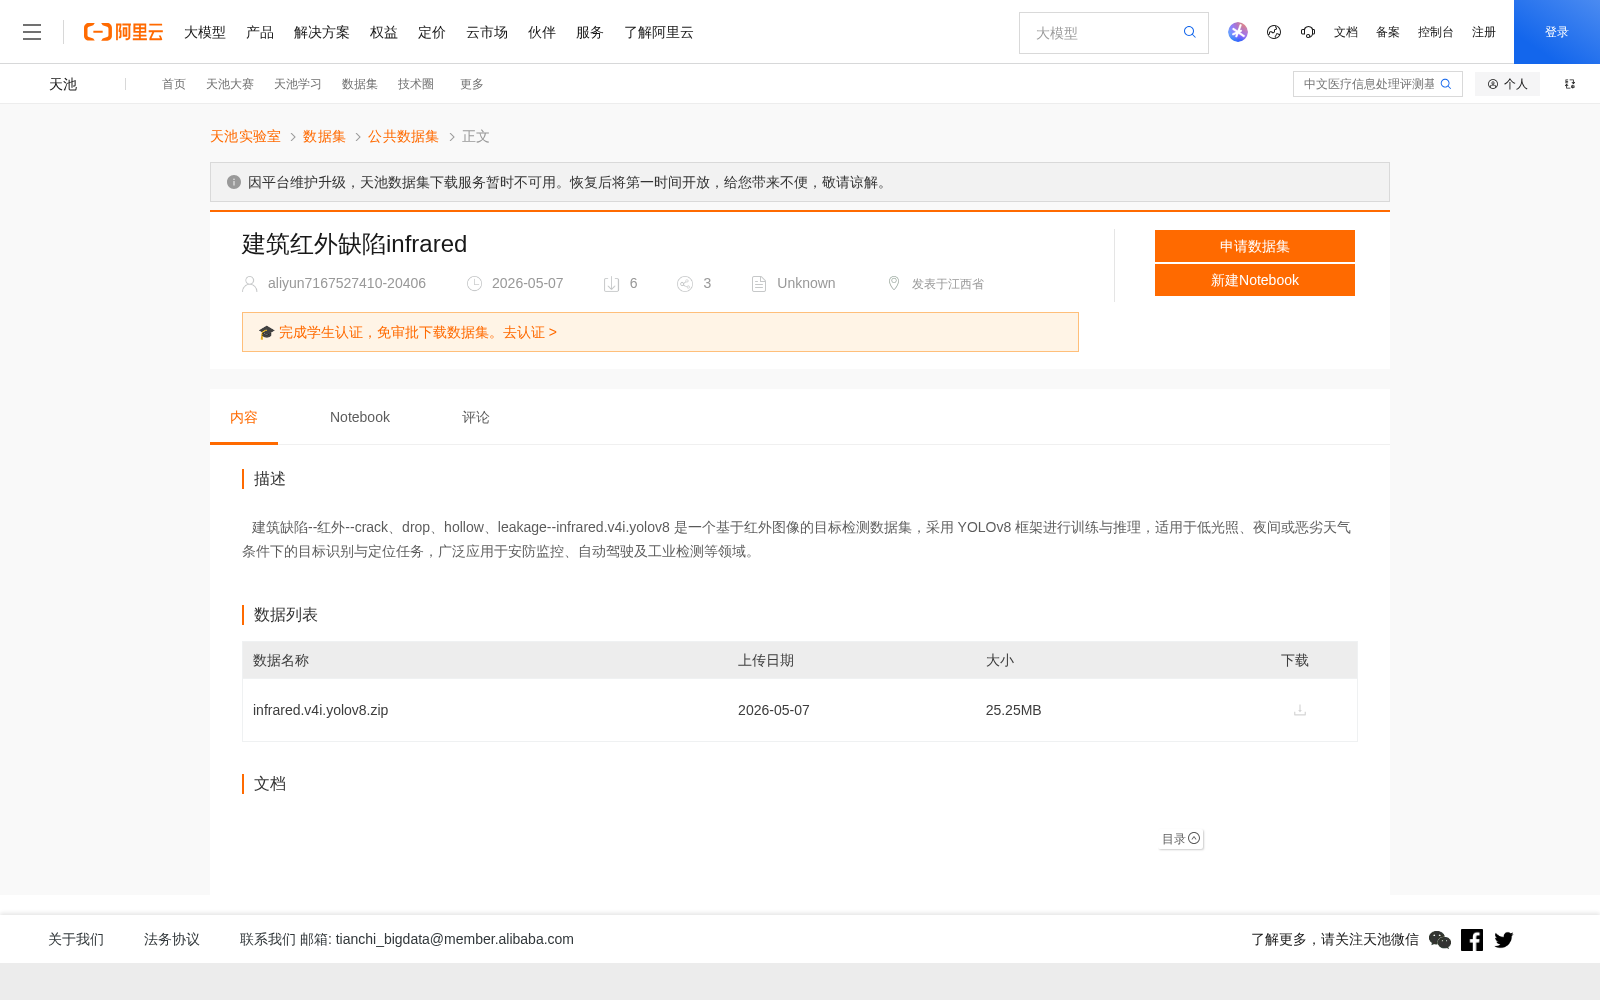The image size is (1600, 1000).
Task: Open the headset customer support icon
Action: (x=1308, y=32)
